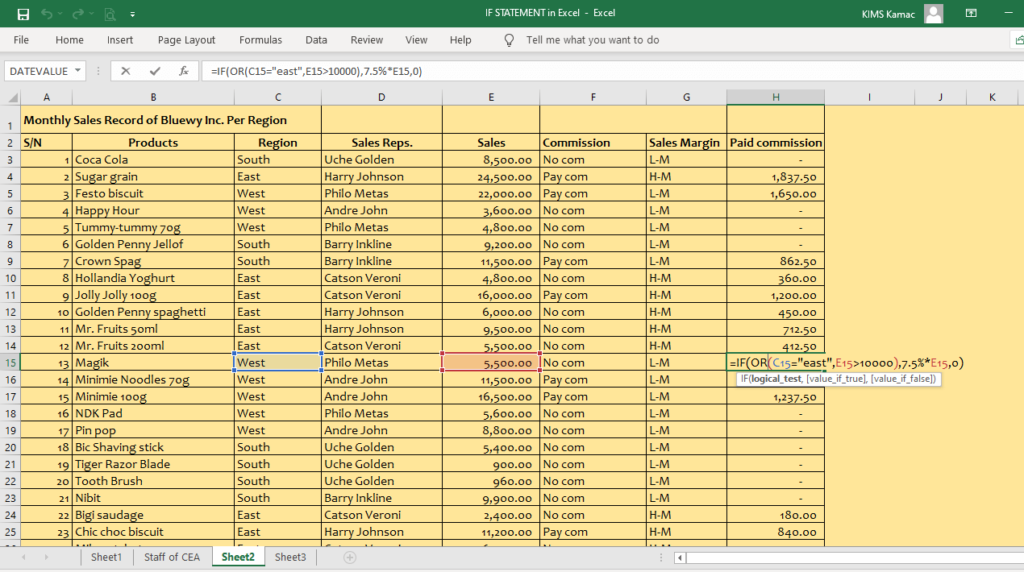Select column E header
The image size is (1024, 572).
491,97
